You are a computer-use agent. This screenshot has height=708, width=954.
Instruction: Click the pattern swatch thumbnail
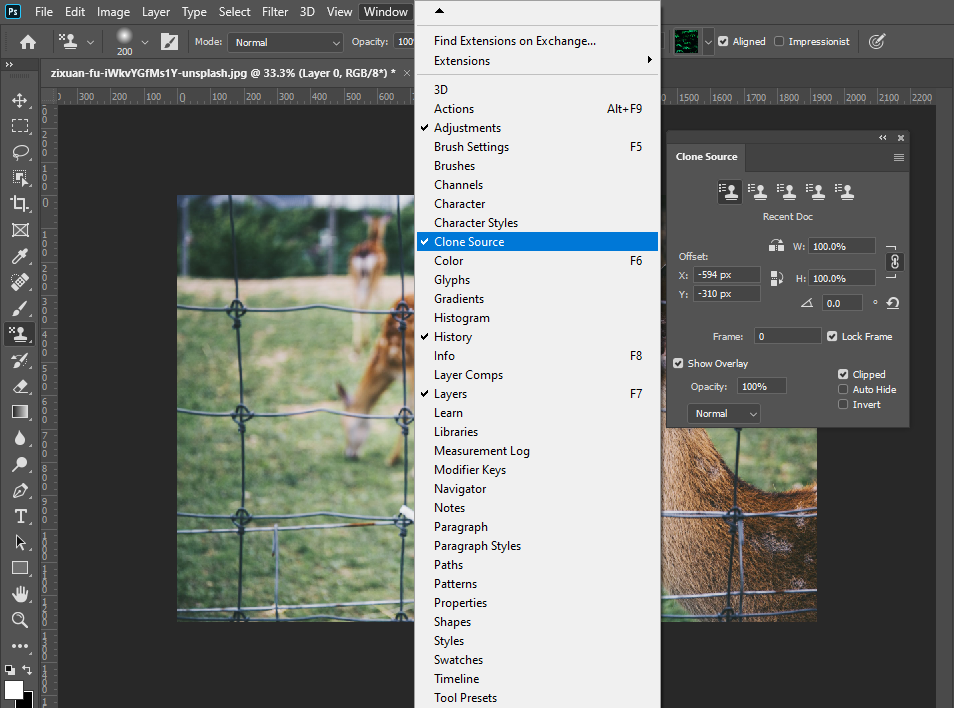point(686,42)
